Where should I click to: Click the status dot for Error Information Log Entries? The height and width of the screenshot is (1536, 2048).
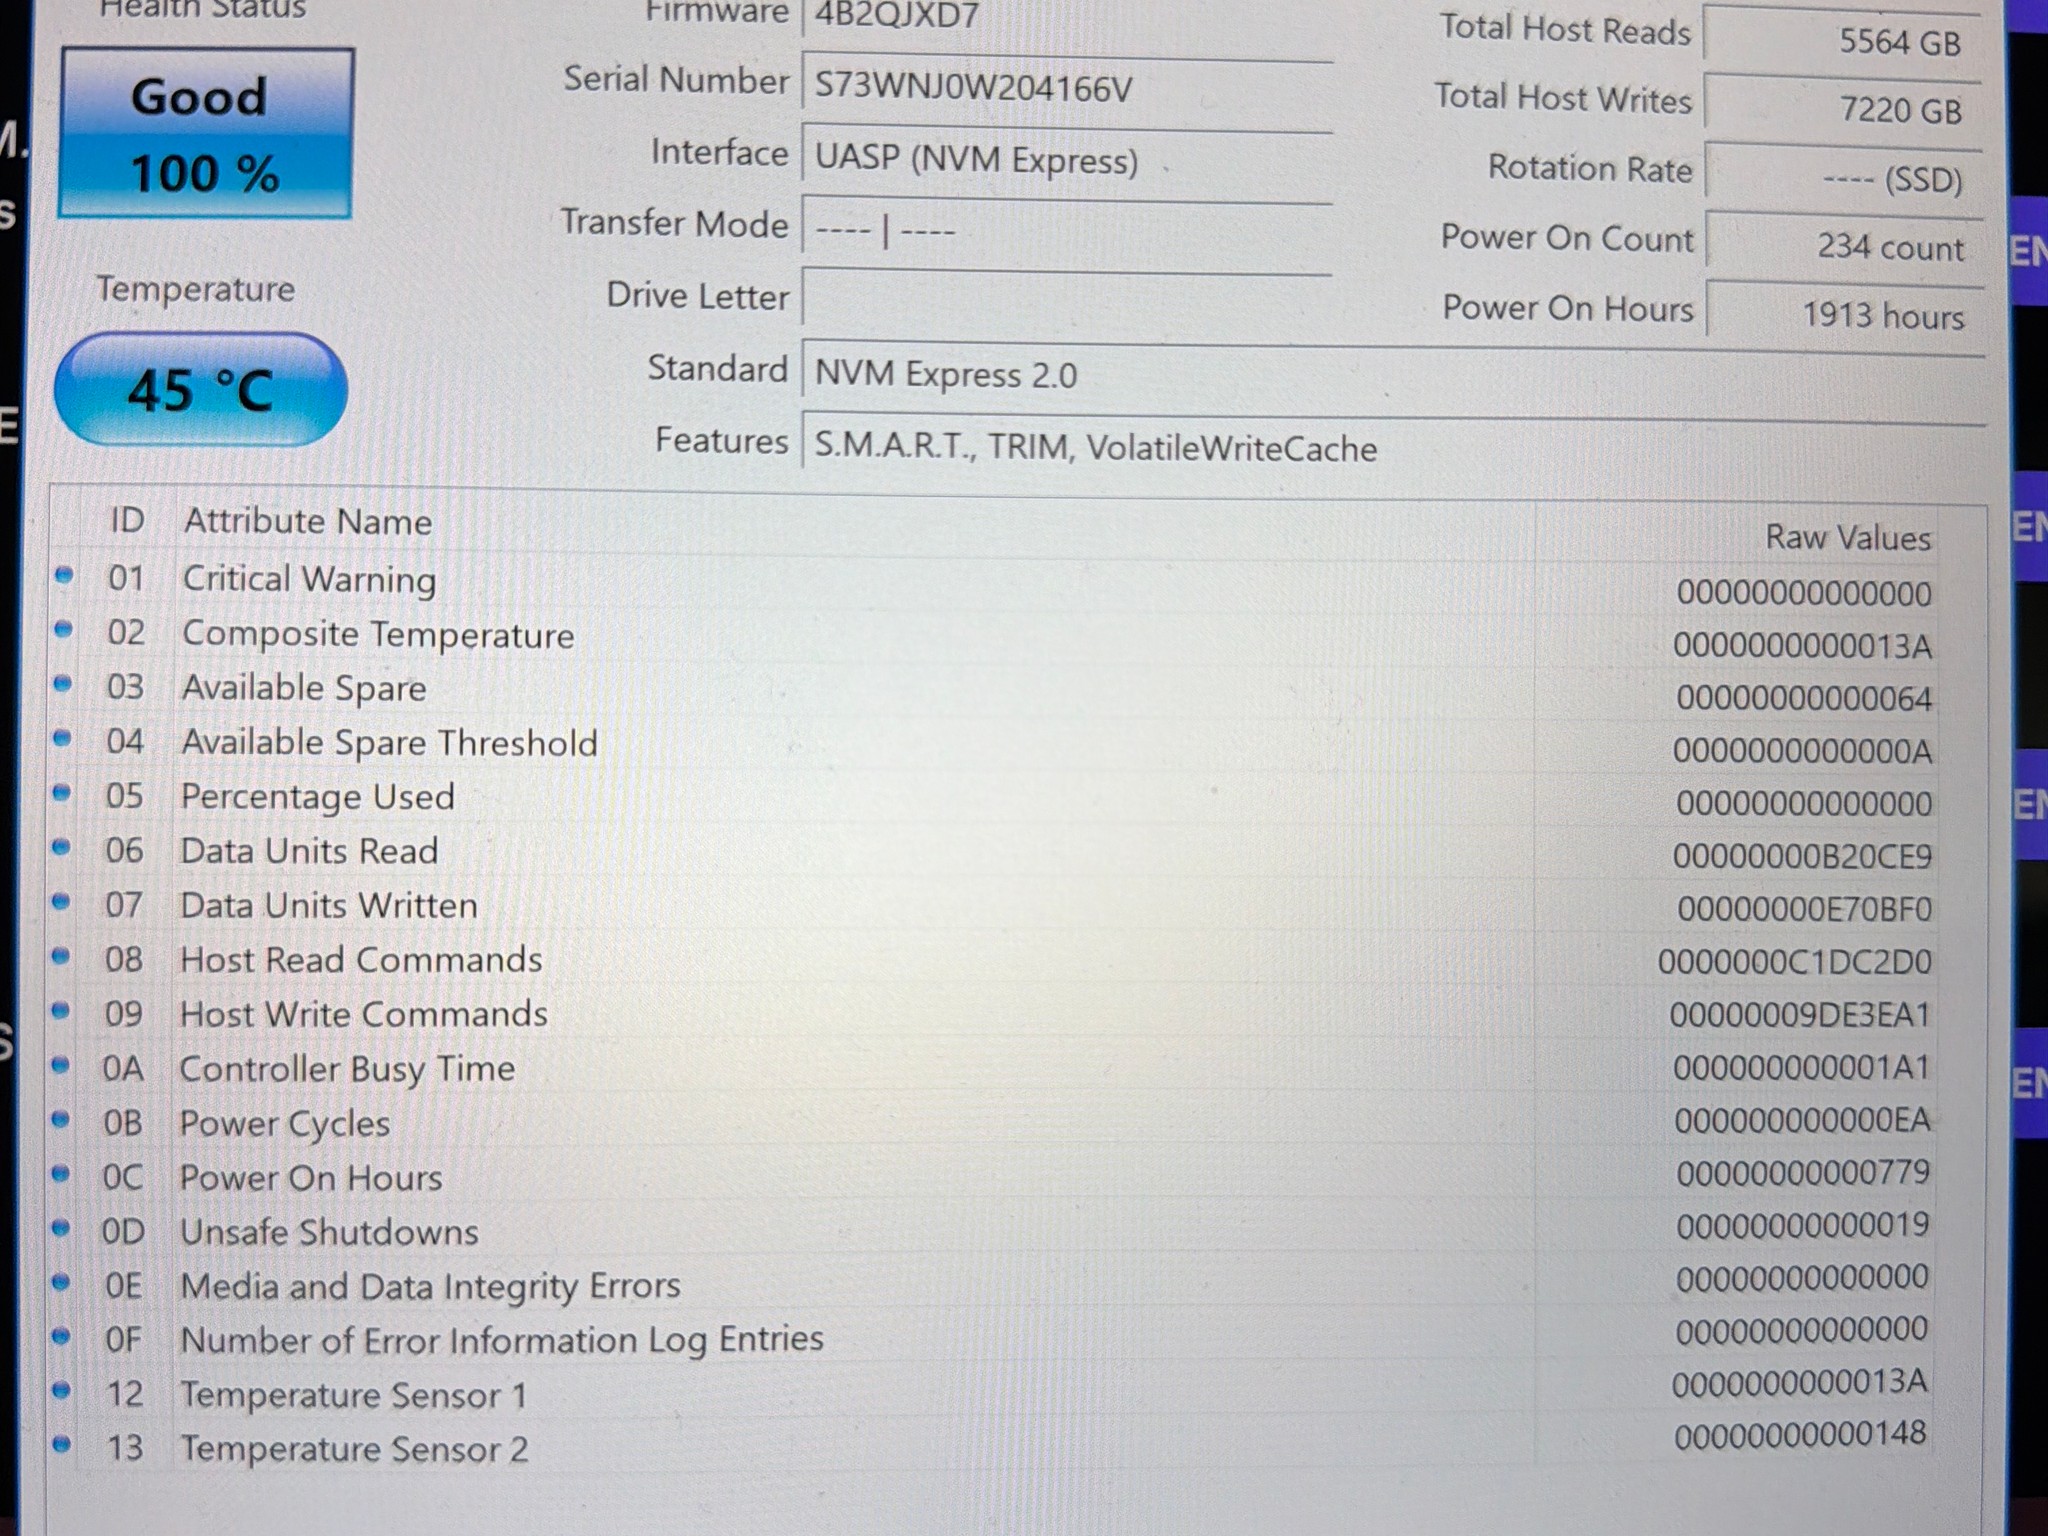62,1335
